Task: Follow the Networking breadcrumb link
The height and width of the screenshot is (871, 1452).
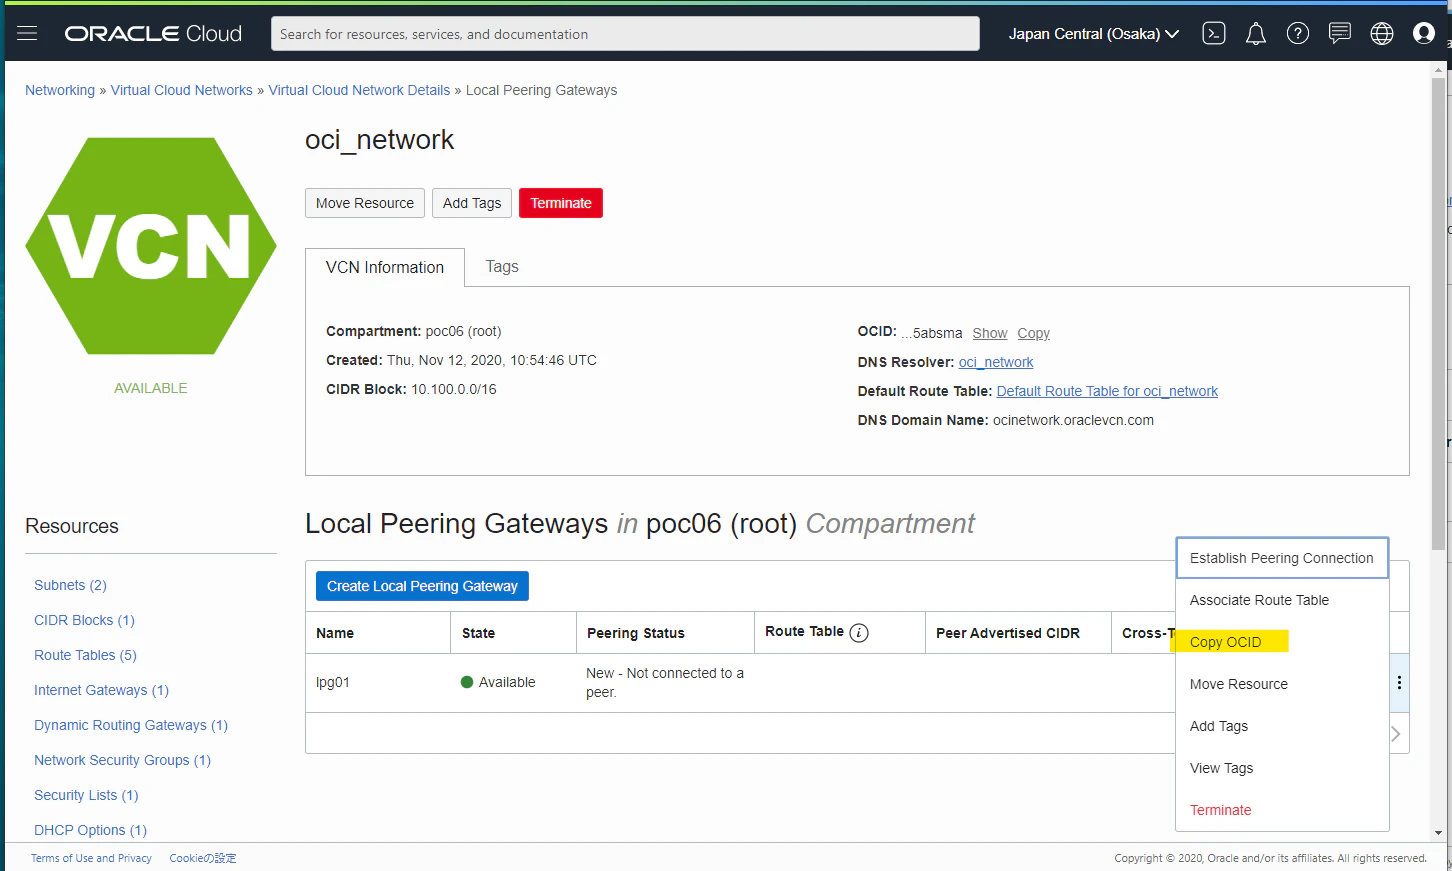Action: (x=60, y=90)
